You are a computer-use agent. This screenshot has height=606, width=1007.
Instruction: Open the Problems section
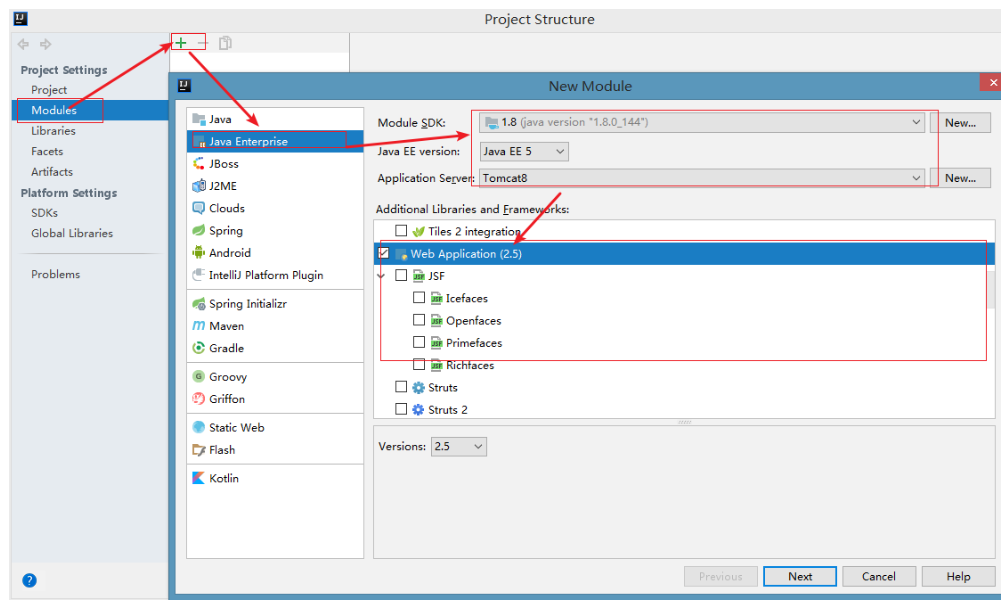point(56,275)
